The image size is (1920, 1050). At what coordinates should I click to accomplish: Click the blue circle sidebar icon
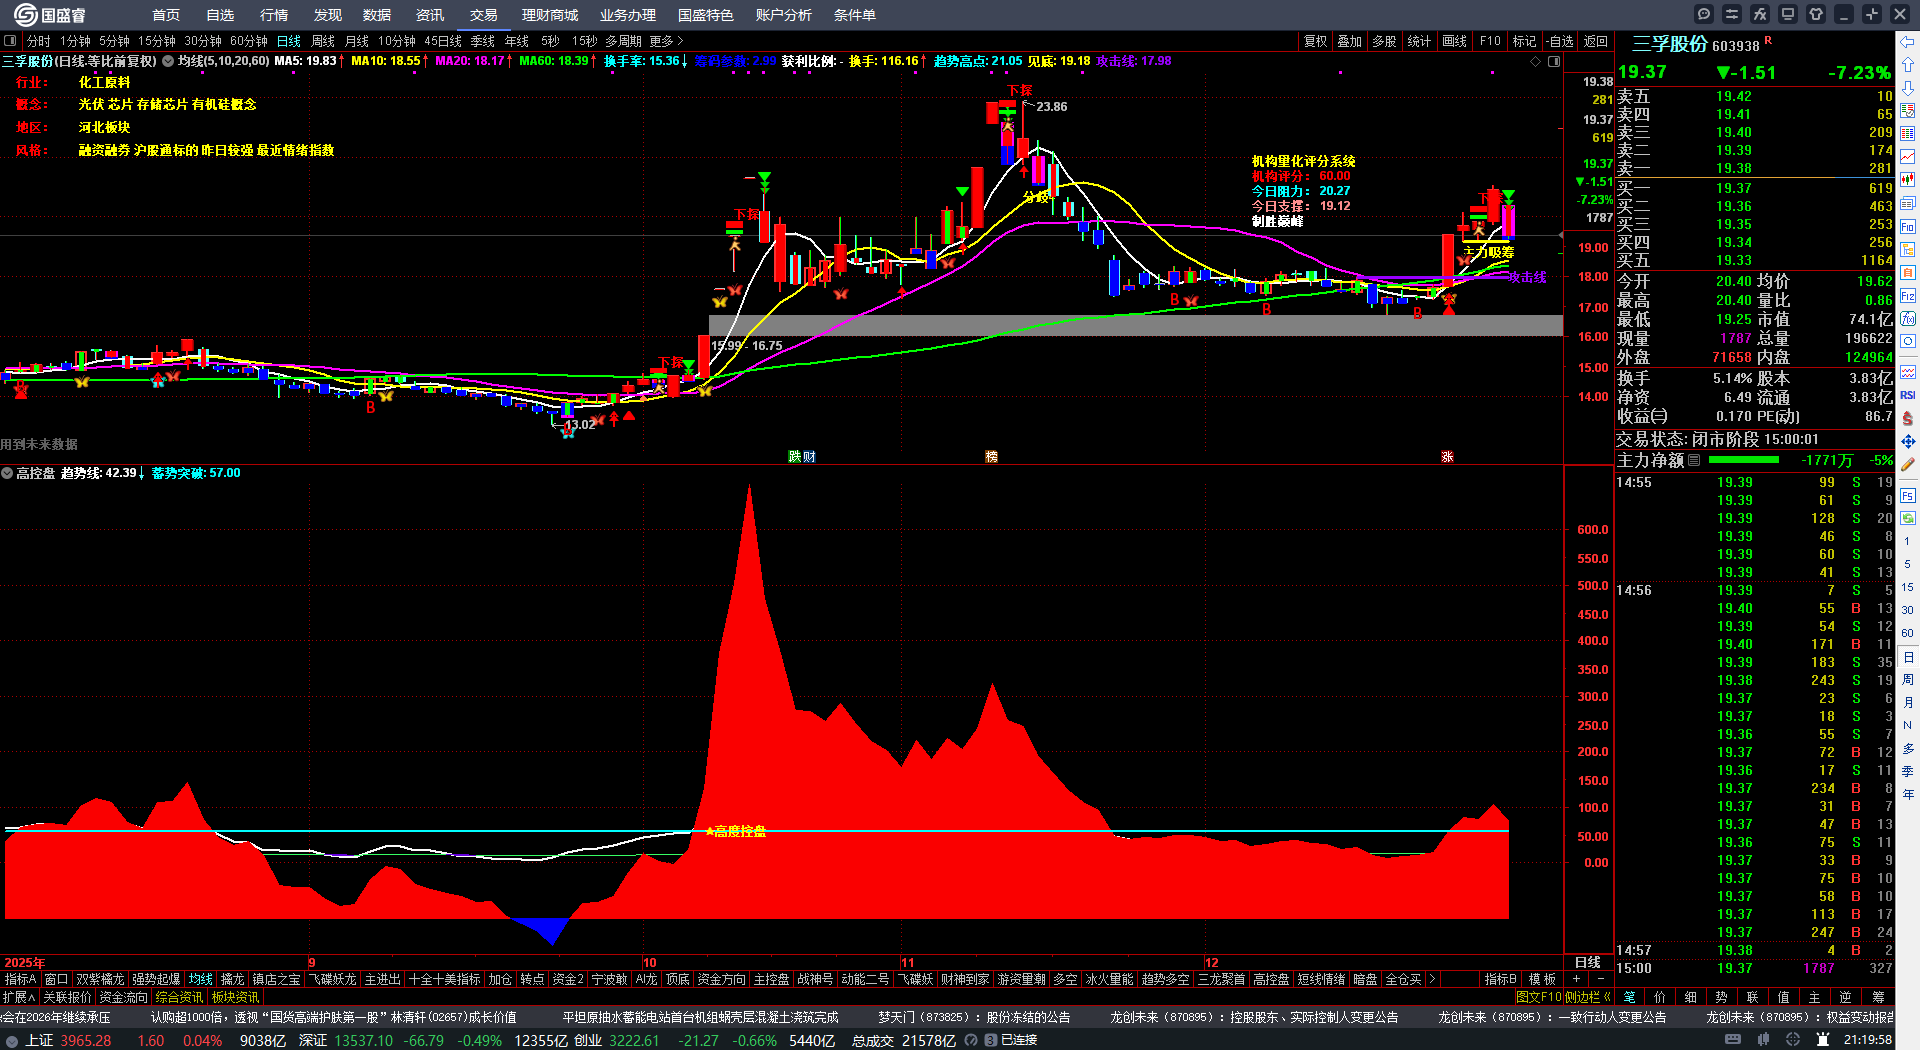(1908, 342)
